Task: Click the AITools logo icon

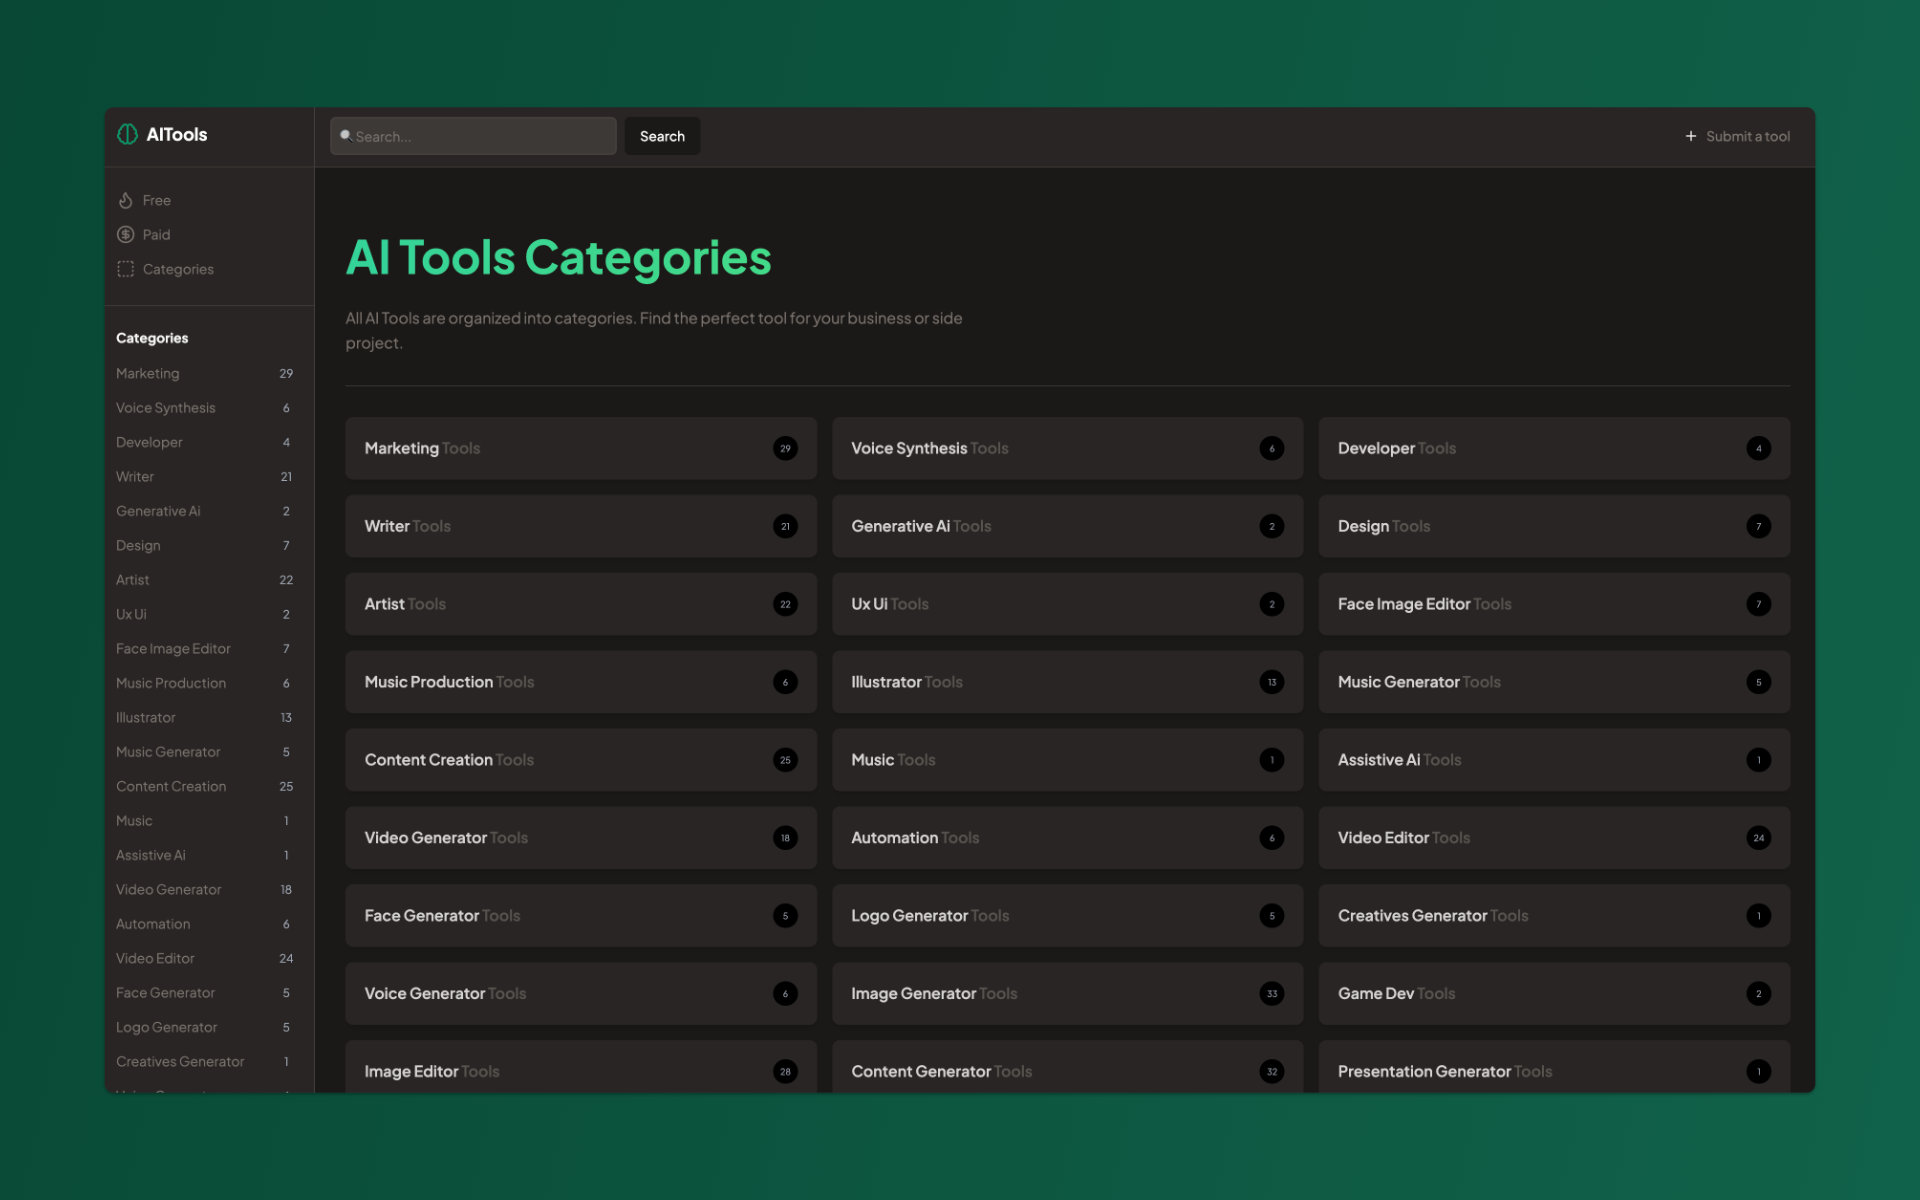Action: click(x=128, y=134)
